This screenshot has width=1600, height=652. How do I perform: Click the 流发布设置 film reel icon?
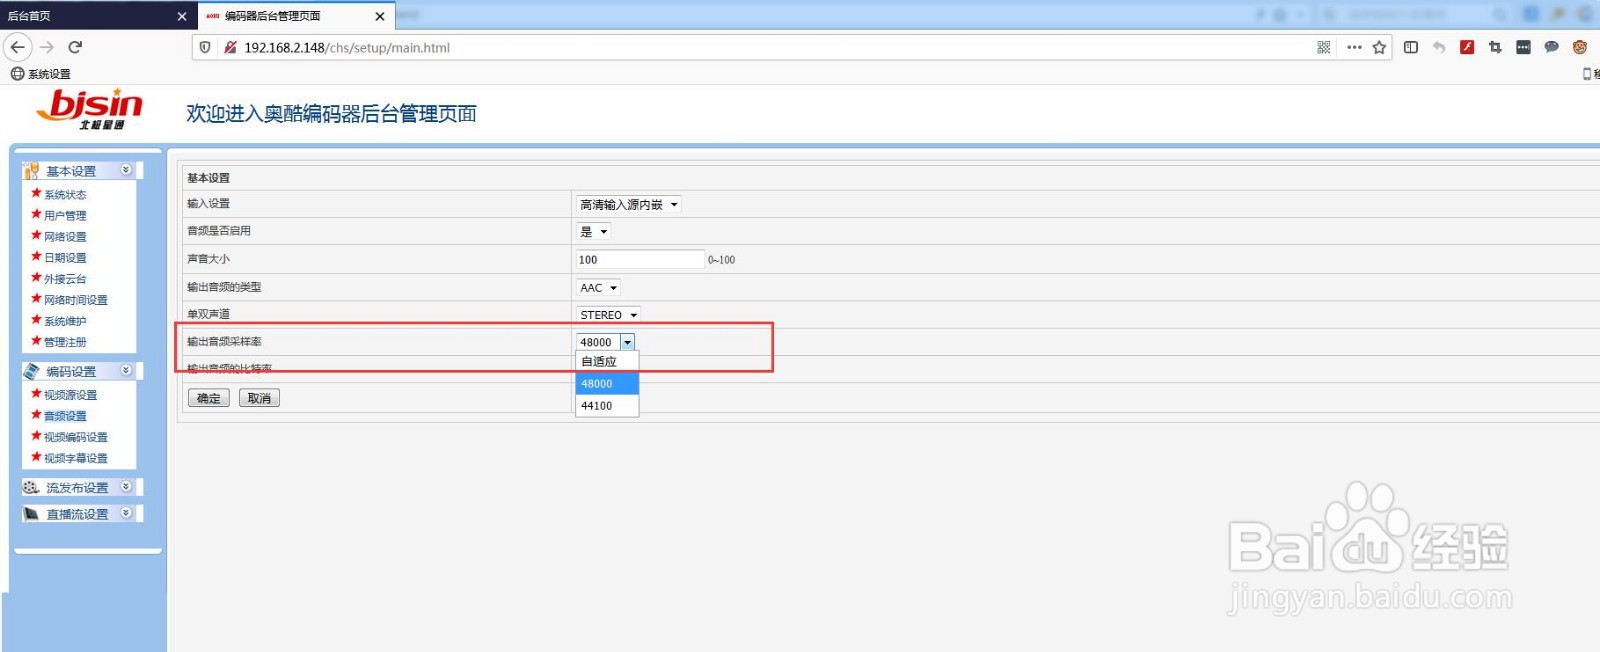[31, 487]
